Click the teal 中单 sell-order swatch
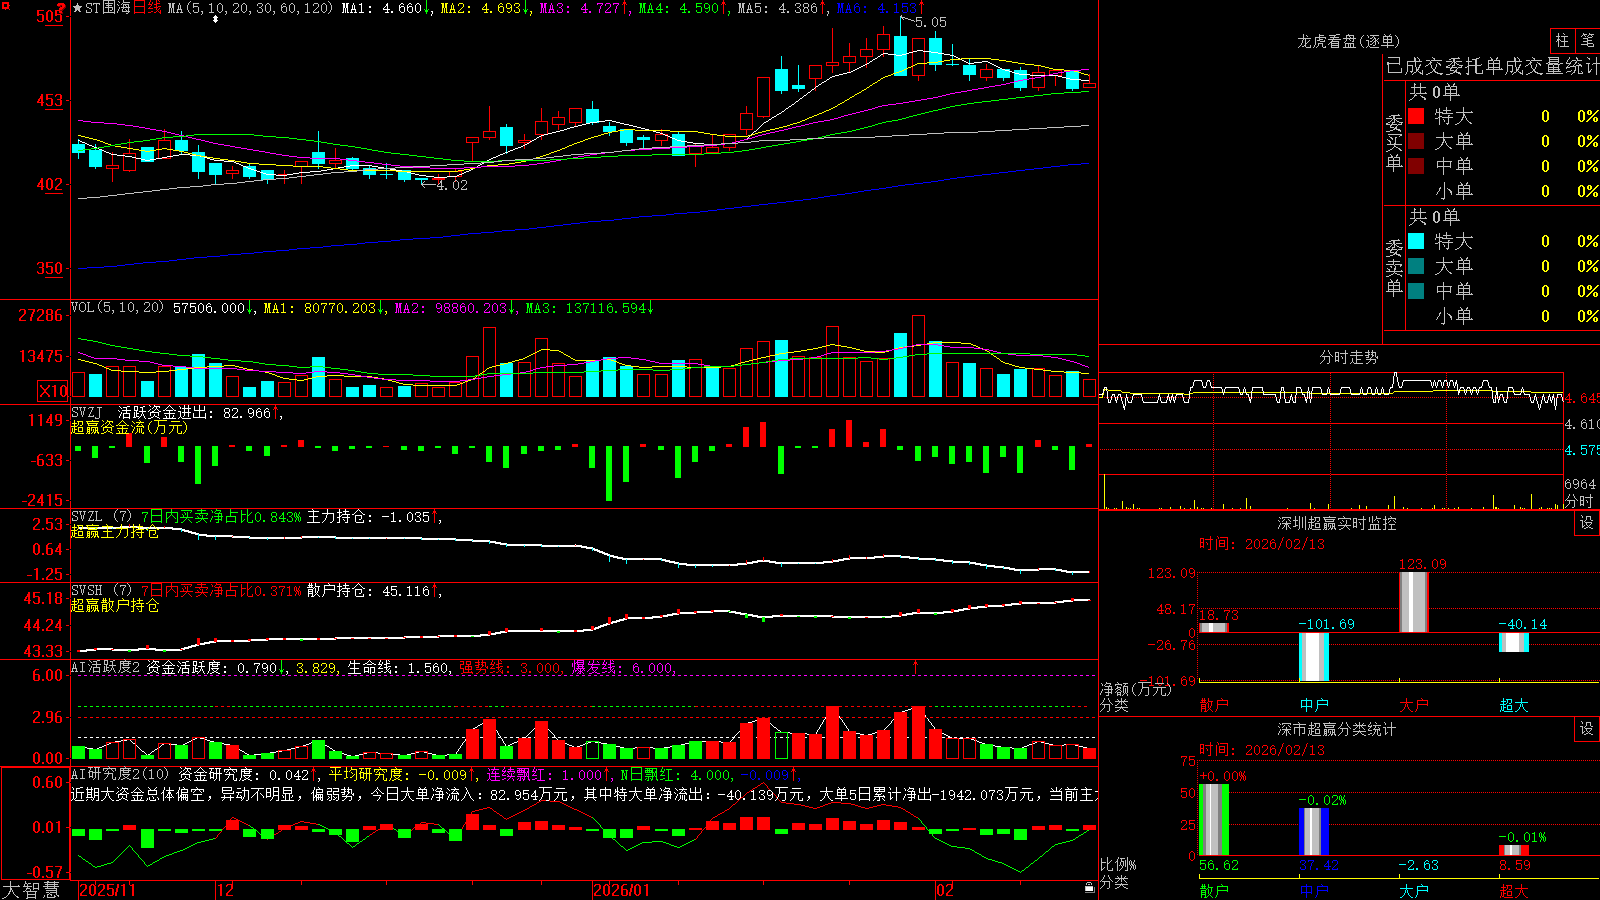 click(x=1416, y=291)
